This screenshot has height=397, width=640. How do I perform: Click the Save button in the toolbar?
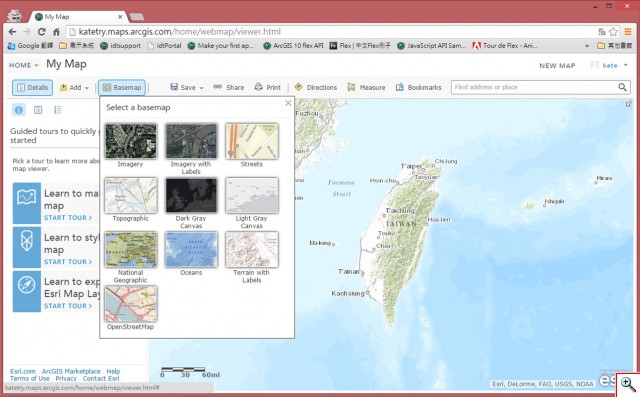click(183, 87)
